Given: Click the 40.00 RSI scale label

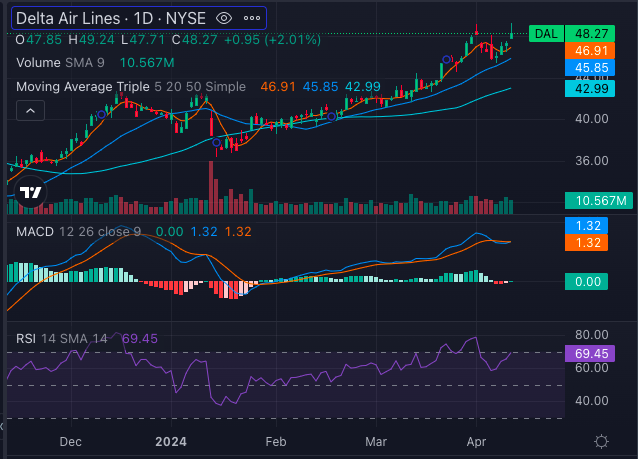Looking at the screenshot, I should (592, 401).
